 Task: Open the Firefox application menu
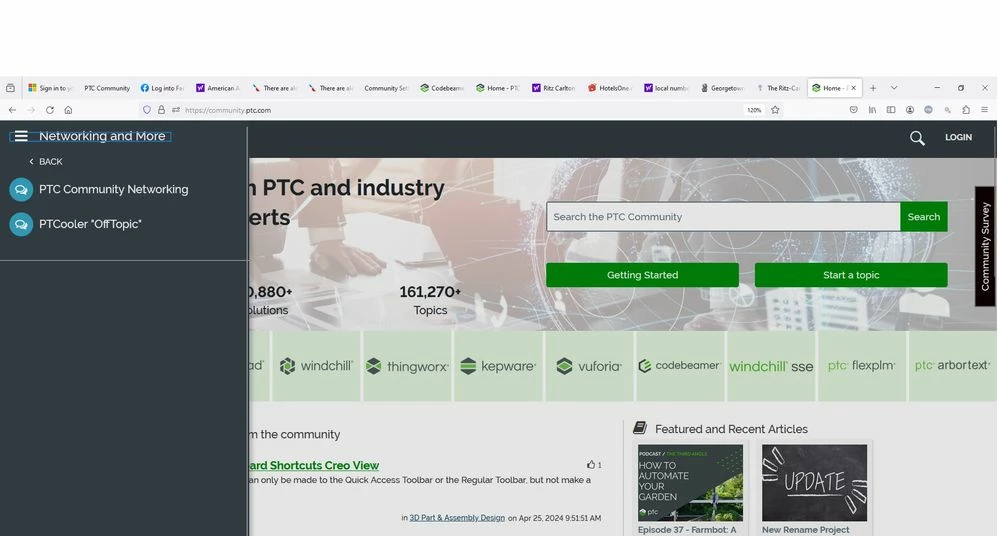click(984, 109)
